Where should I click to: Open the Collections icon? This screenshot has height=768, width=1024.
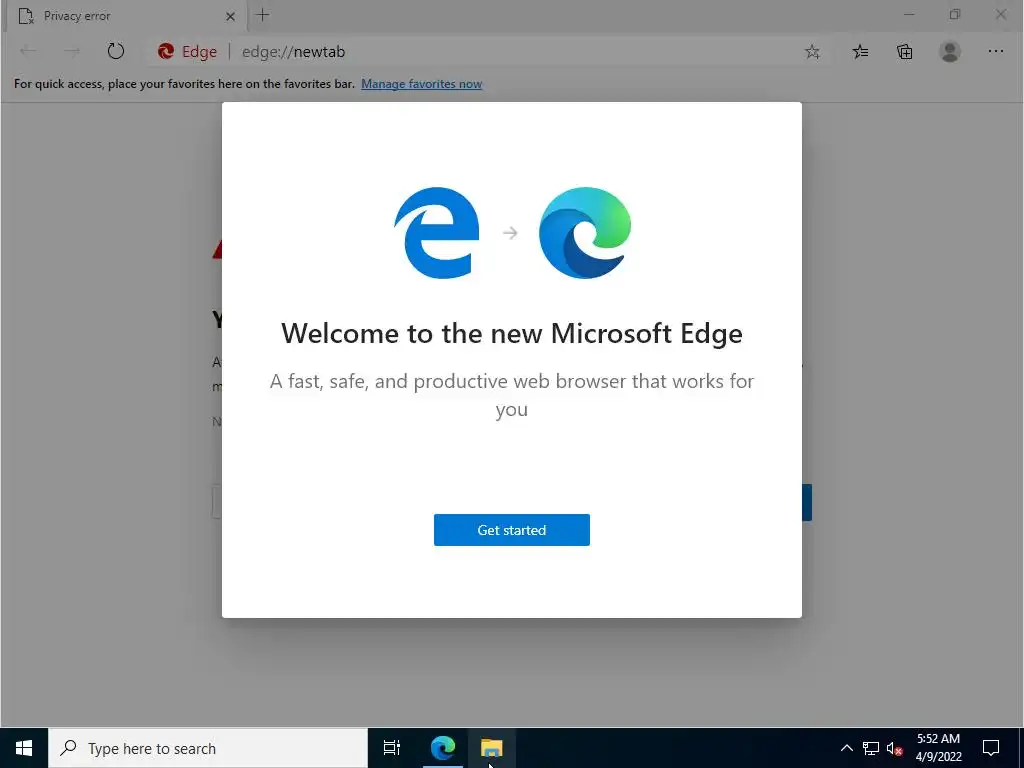904,52
